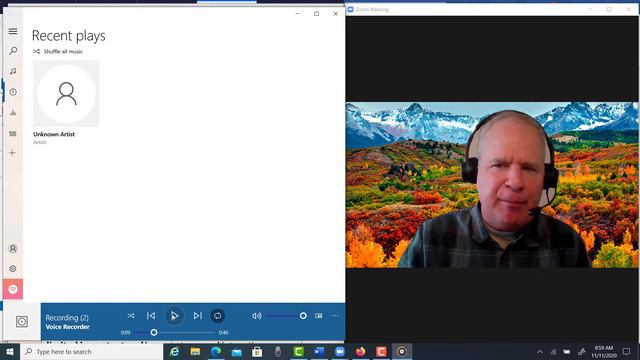
Task: Click the Zoom Meeting video feed
Action: pos(492,185)
